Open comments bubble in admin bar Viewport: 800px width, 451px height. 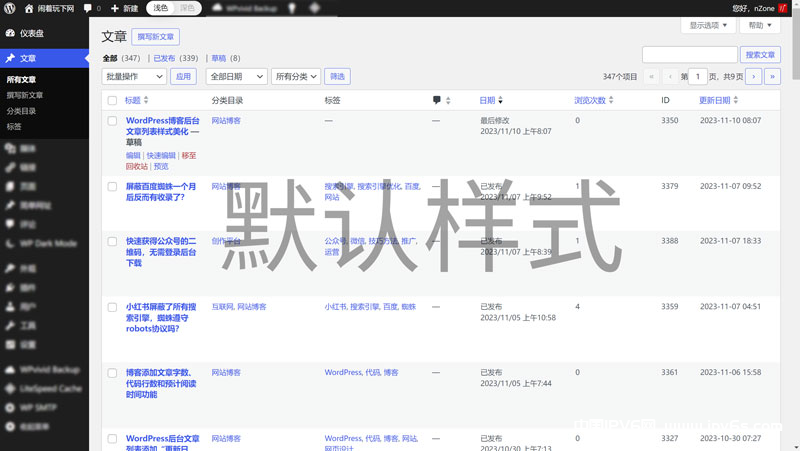pyautogui.click(x=92, y=8)
